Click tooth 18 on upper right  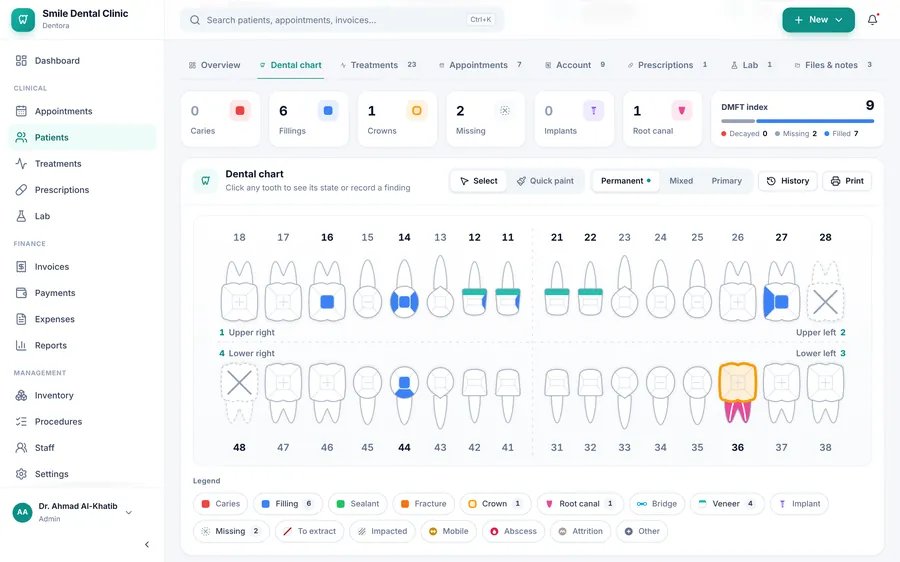pos(239,290)
